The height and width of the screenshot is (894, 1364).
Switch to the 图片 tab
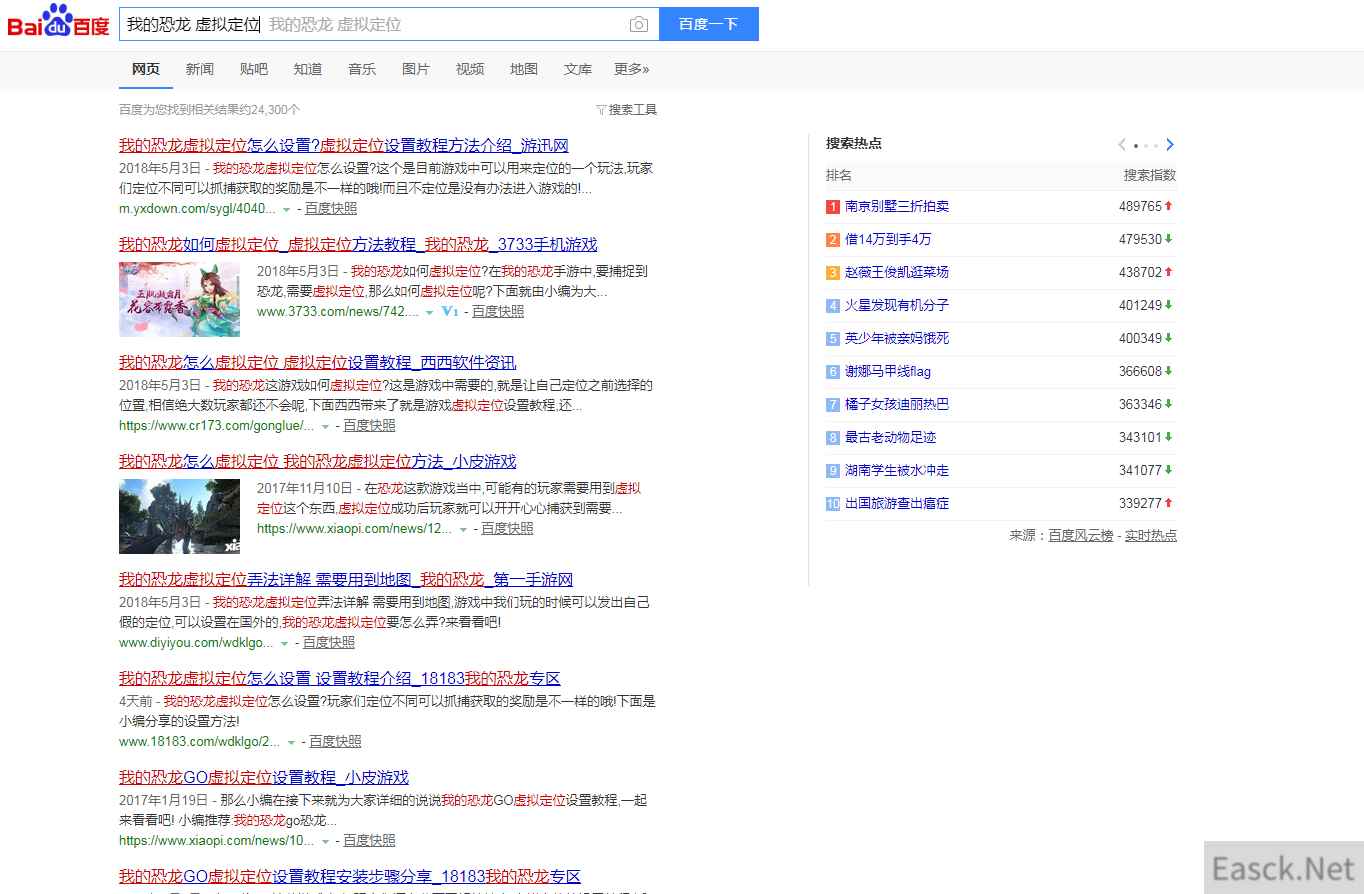[x=415, y=69]
